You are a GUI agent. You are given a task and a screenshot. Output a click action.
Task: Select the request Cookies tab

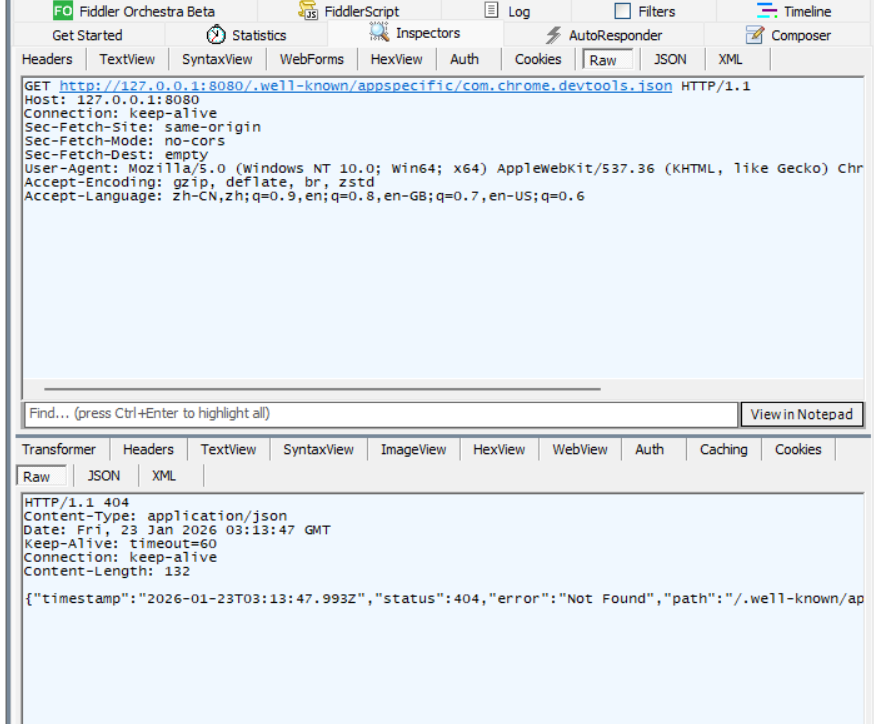538,59
